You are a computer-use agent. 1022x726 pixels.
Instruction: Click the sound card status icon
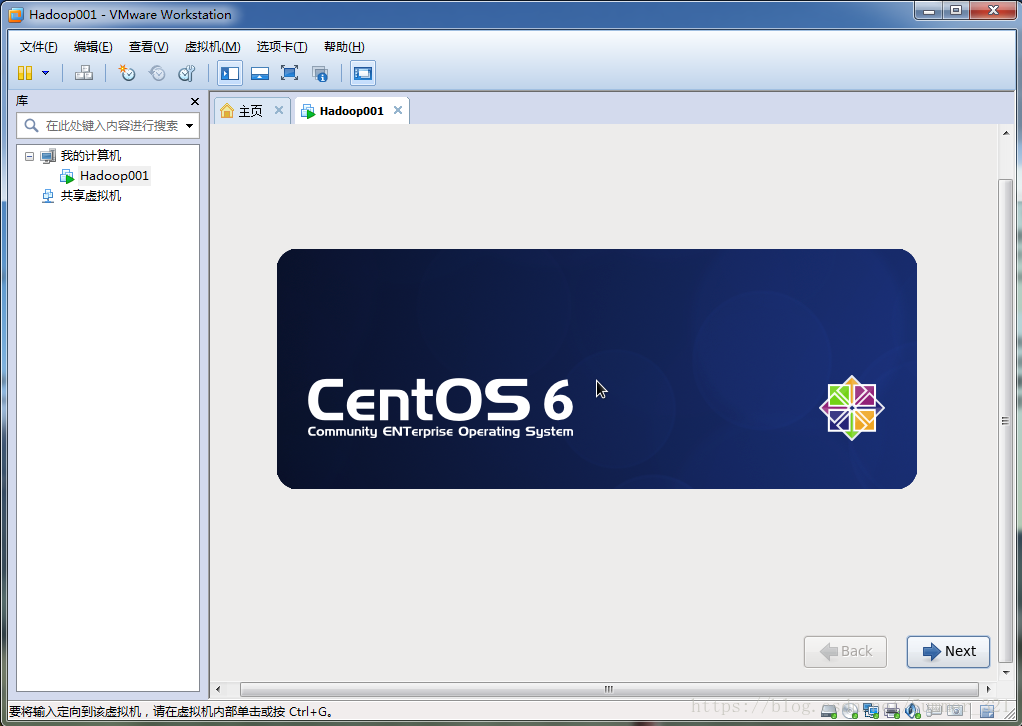pos(912,711)
